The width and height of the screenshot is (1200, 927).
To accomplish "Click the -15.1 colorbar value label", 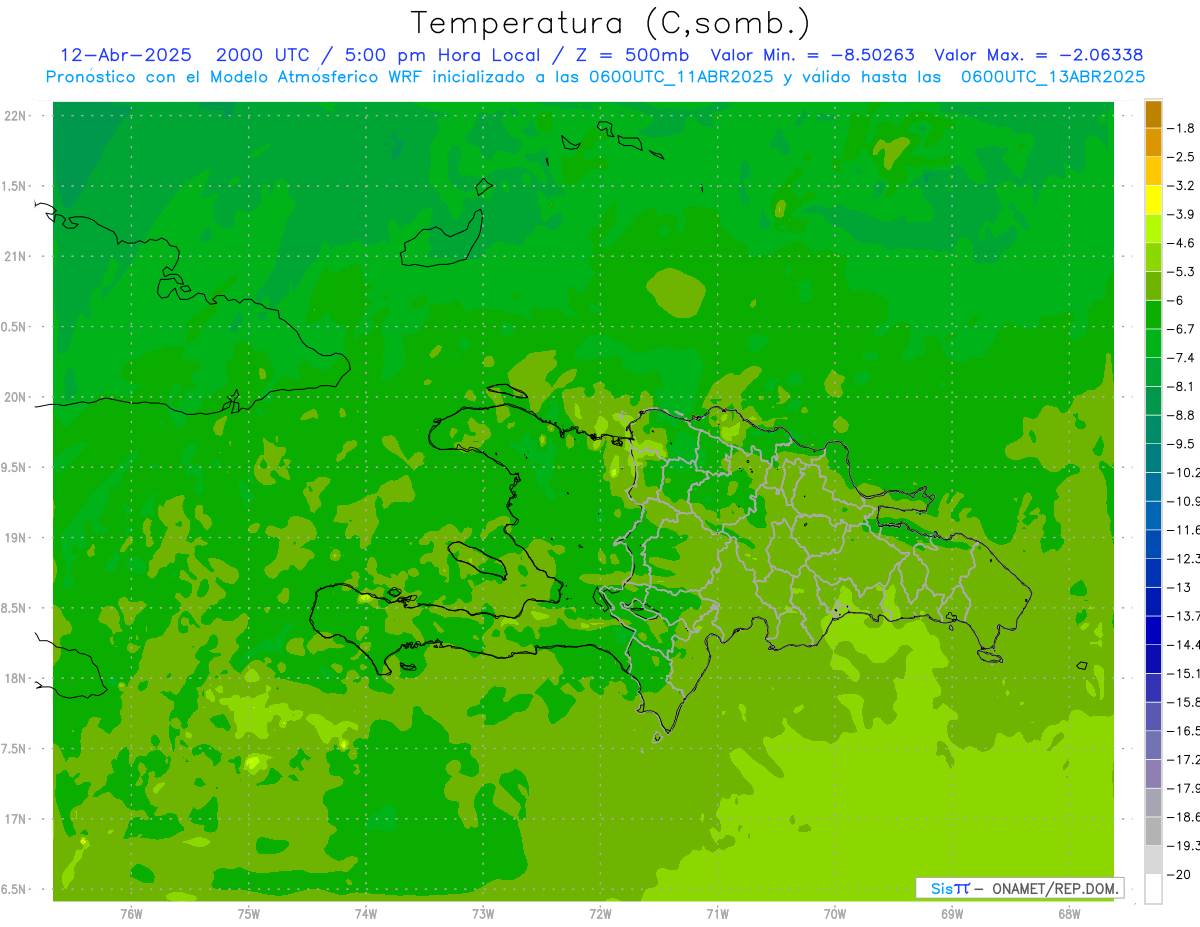I will [1184, 673].
